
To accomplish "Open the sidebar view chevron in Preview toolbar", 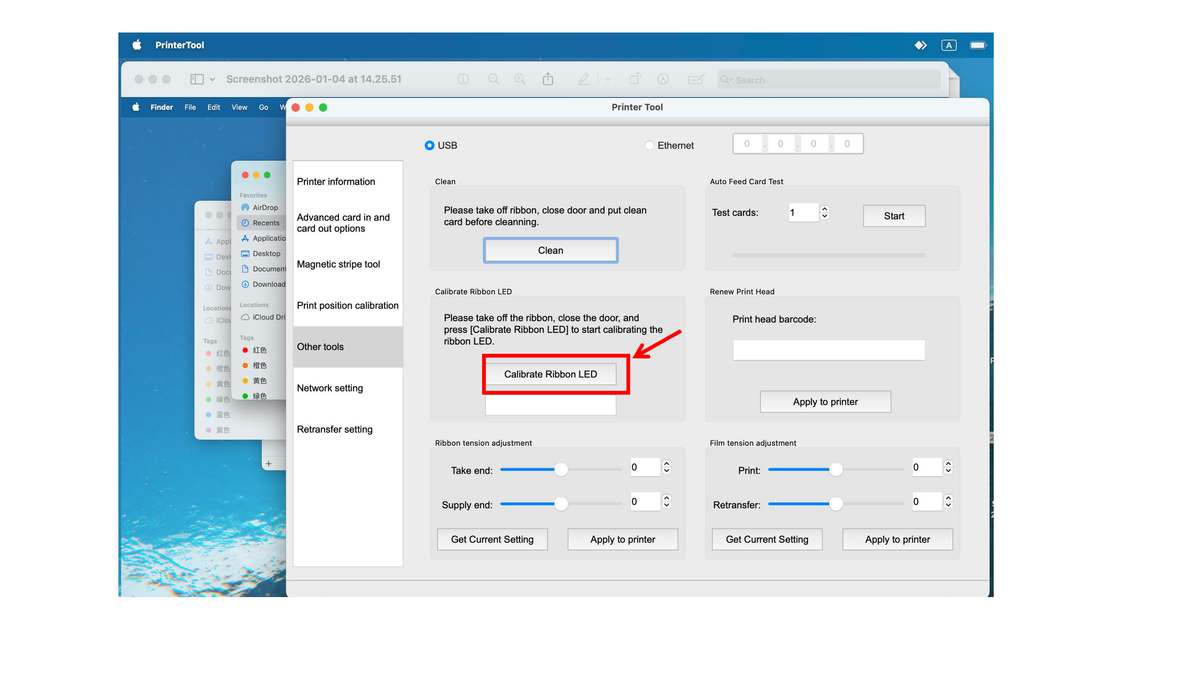I will click(x=212, y=79).
